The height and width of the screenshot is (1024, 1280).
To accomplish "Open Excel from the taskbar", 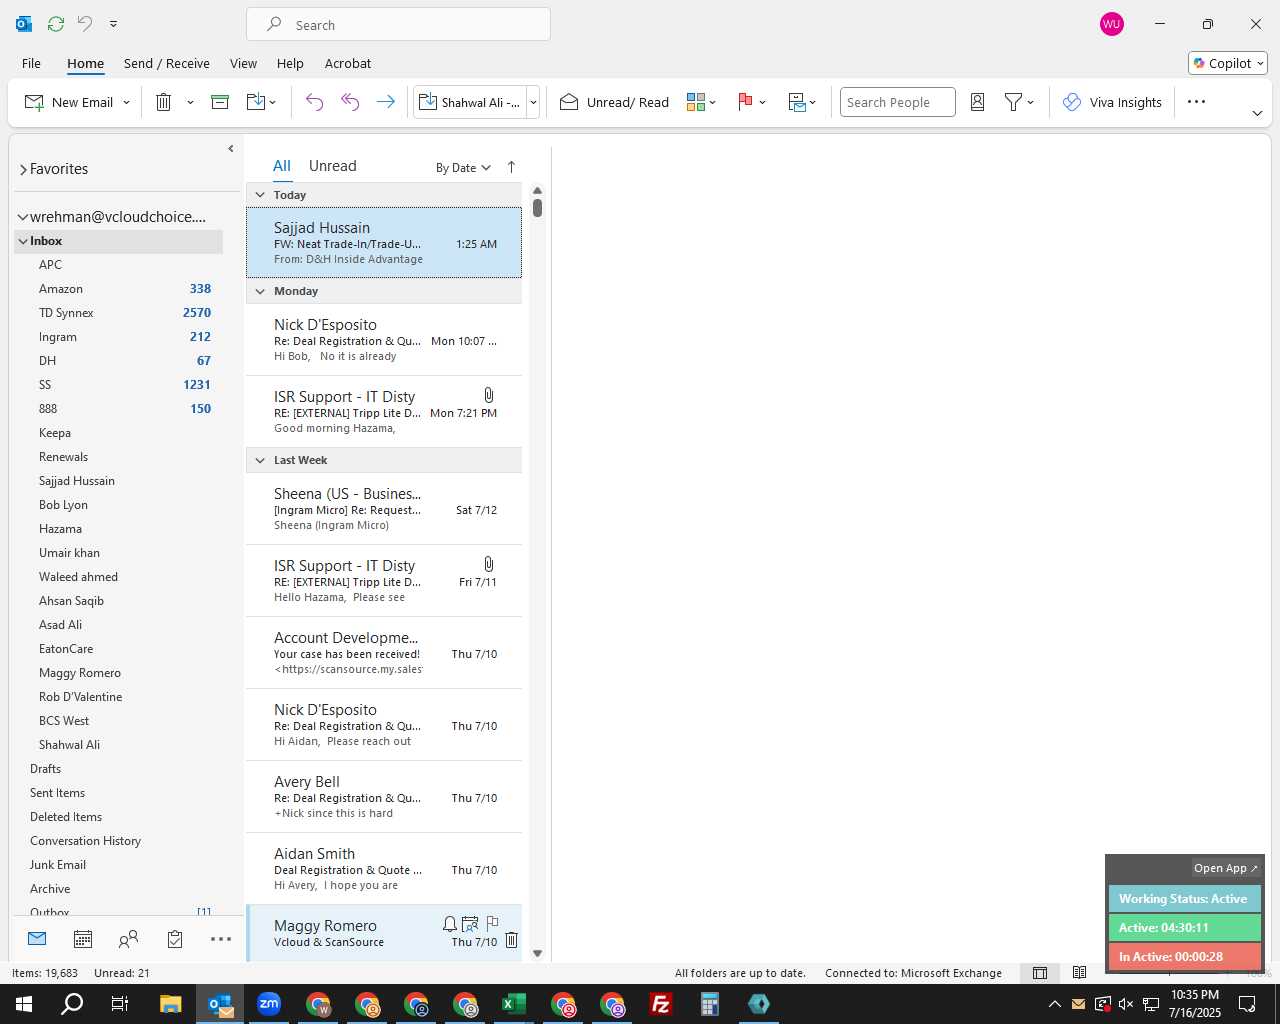I will (x=514, y=1004).
